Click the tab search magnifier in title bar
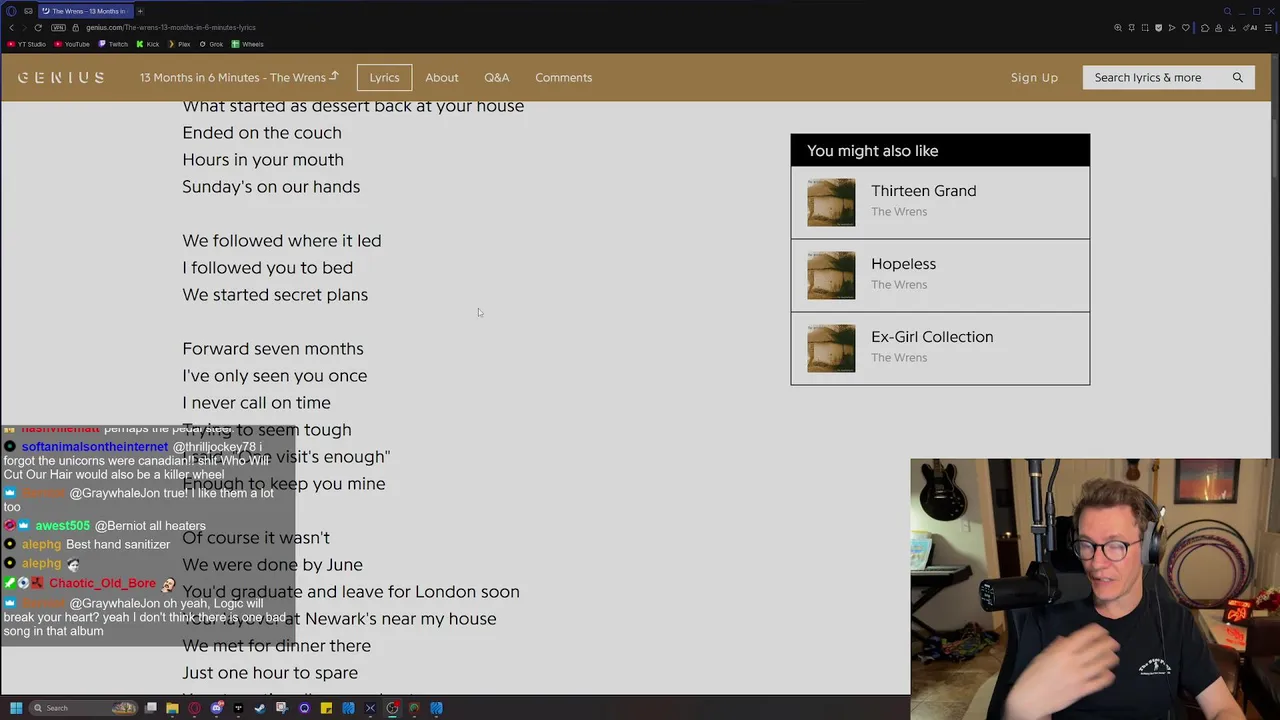The width and height of the screenshot is (1280, 720). (x=1228, y=11)
